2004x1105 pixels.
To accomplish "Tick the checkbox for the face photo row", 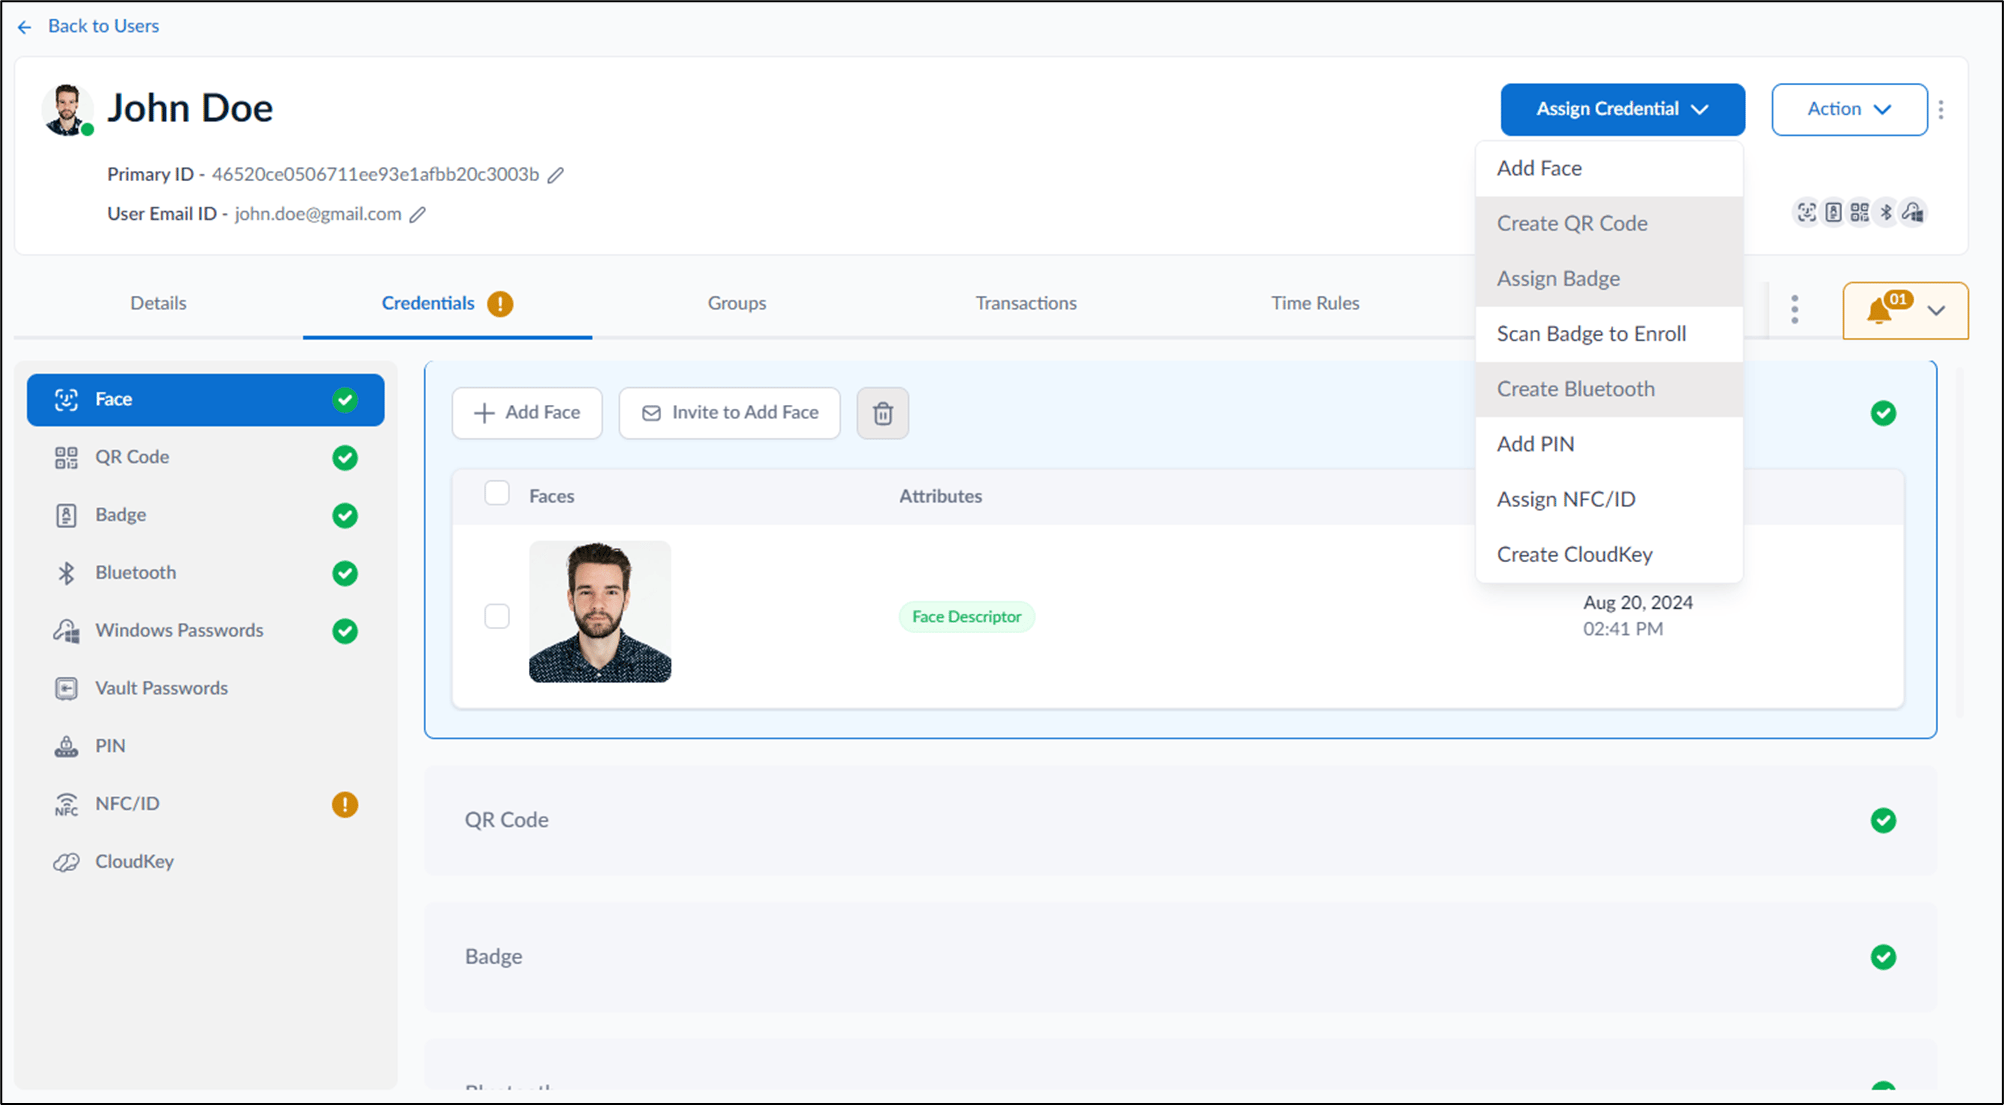I will tap(497, 616).
